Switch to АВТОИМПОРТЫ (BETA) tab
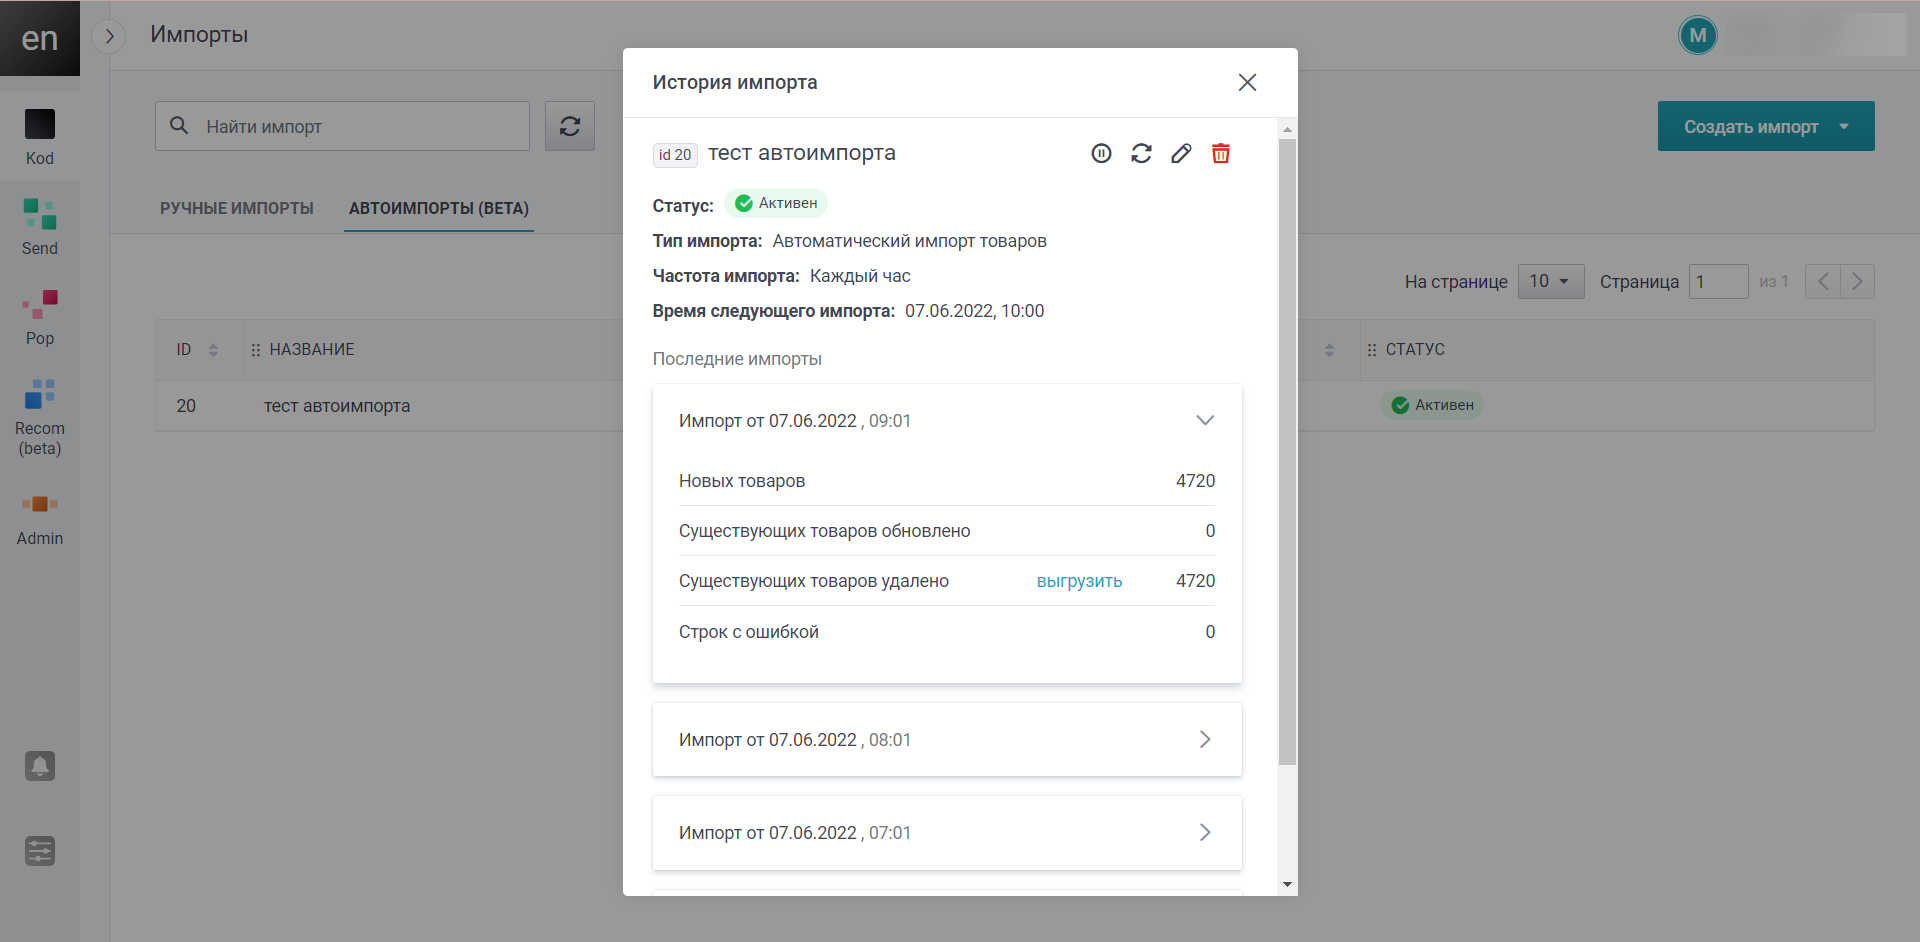 click(439, 208)
